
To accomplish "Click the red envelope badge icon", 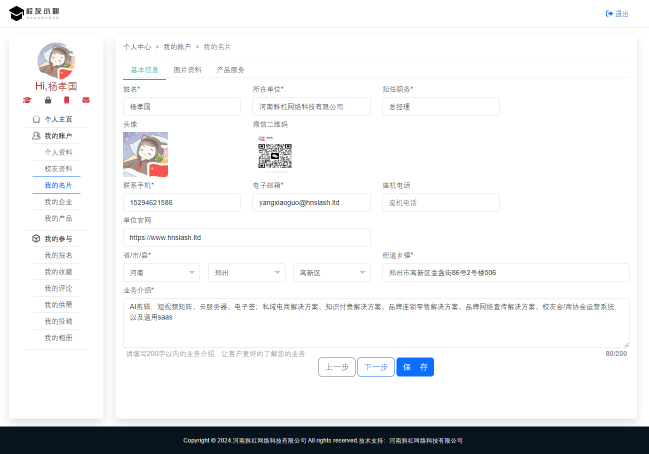I will (x=86, y=100).
